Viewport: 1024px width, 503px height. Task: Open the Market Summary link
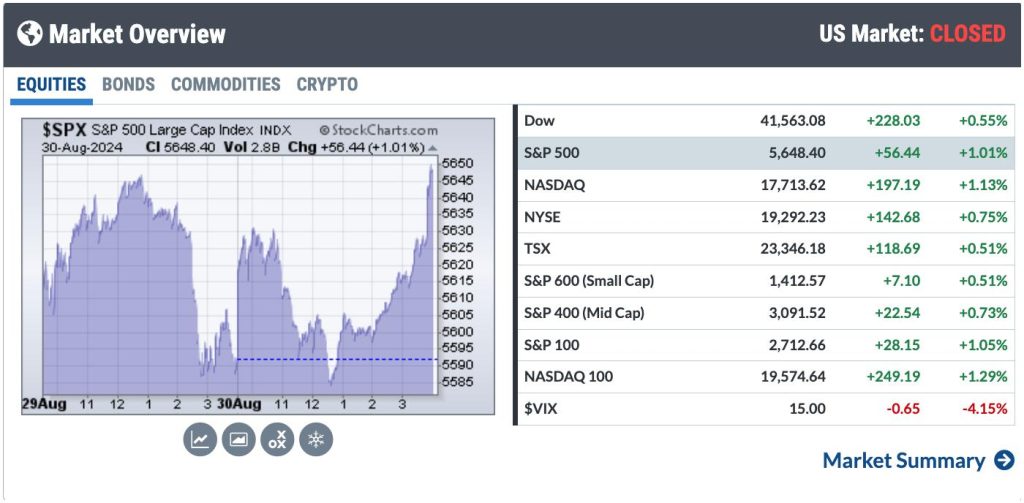903,461
